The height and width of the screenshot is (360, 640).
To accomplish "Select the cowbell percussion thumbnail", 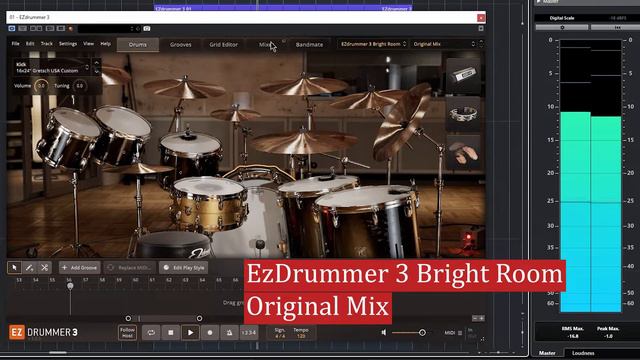I will (x=463, y=75).
